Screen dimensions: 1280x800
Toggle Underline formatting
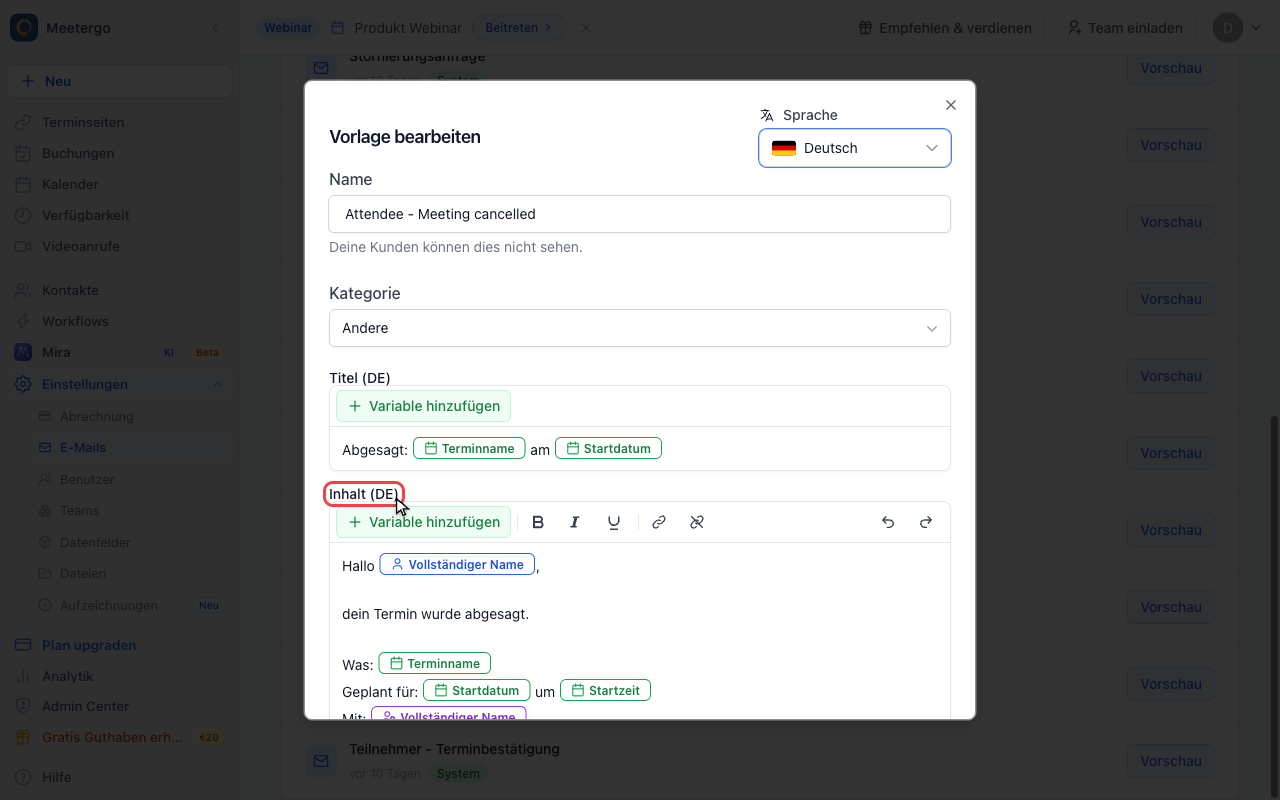coord(614,522)
